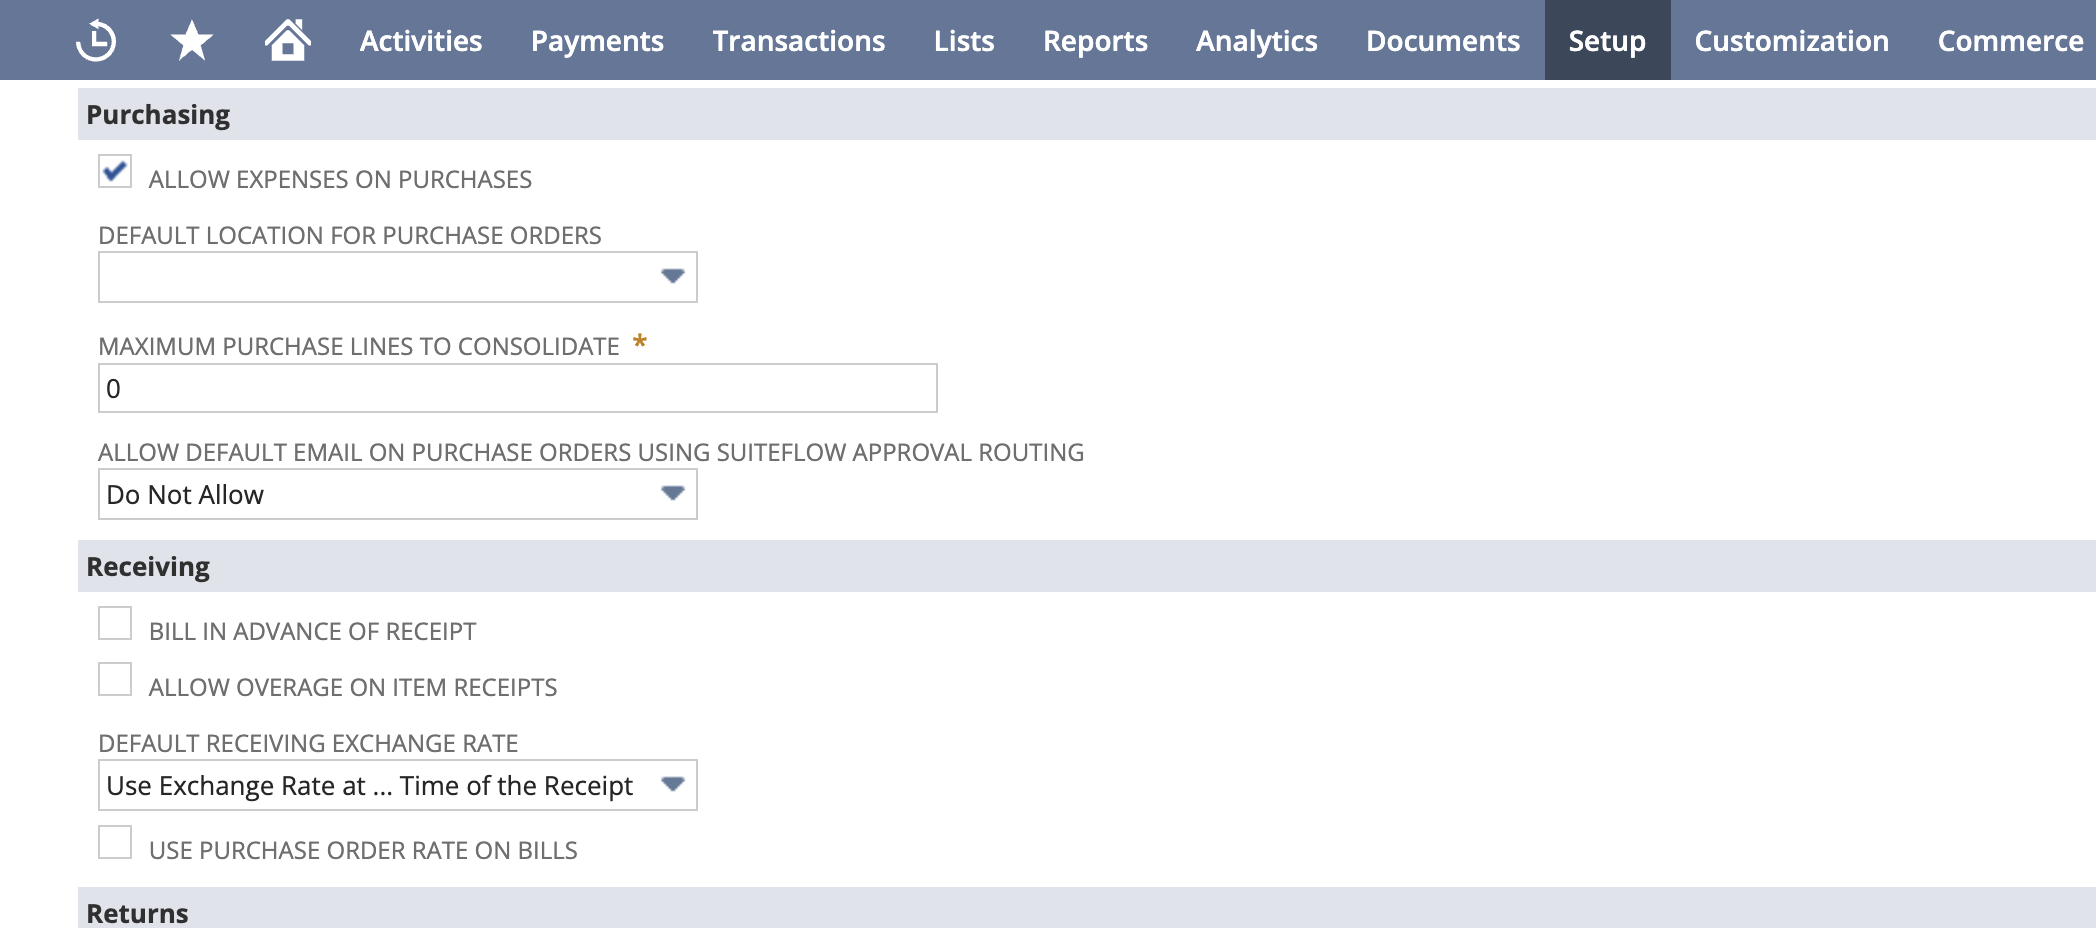This screenshot has height=928, width=2096.
Task: Open the Commerce menu
Action: 2010,41
